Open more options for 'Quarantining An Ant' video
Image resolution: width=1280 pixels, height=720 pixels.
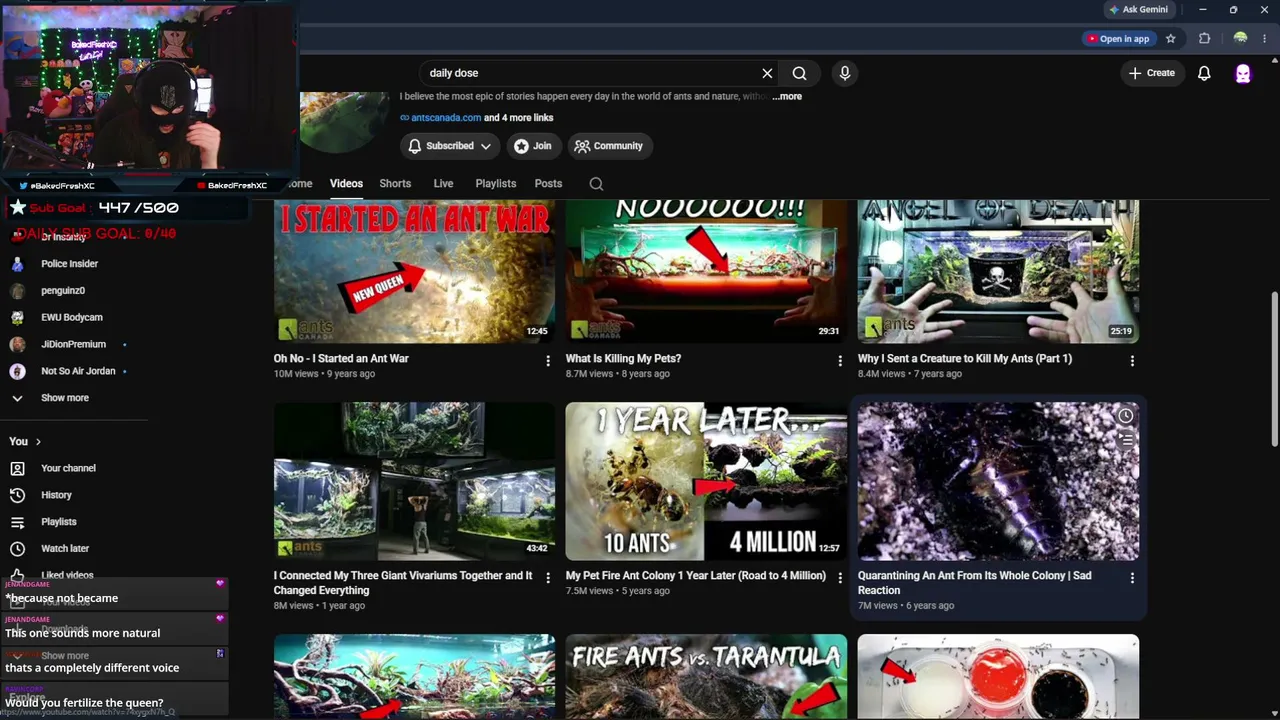coord(1132,578)
